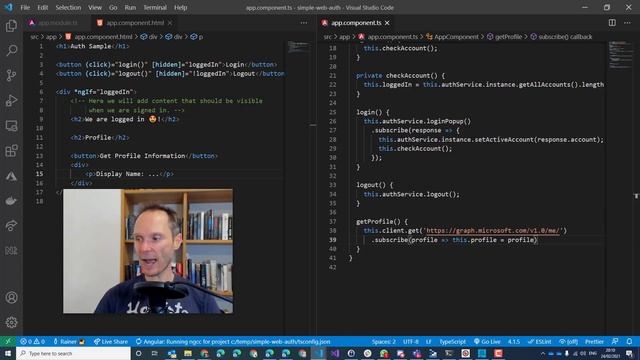Image resolution: width=640 pixels, height=360 pixels.
Task: Open Source Control view in activity bar
Action: point(11,76)
